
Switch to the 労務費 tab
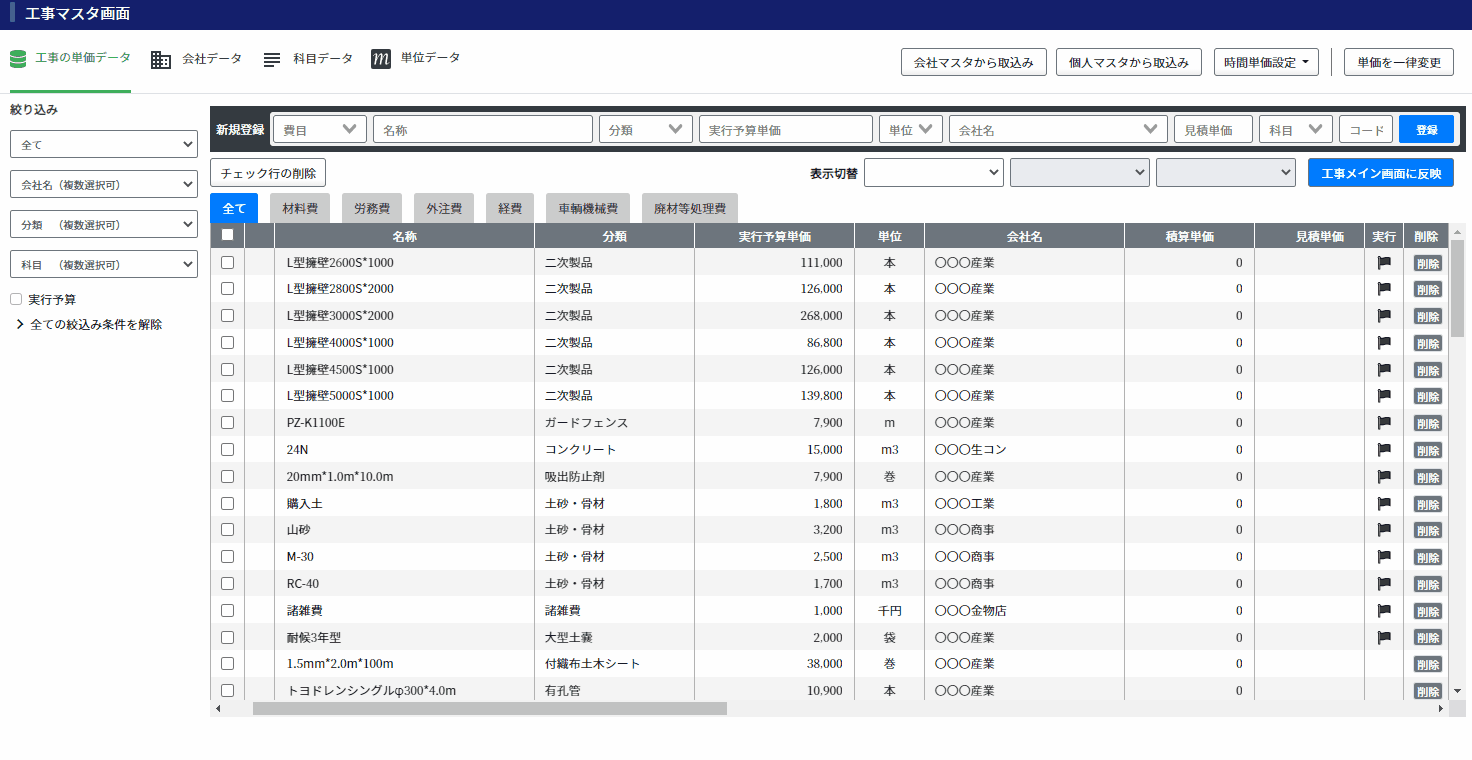coord(372,208)
